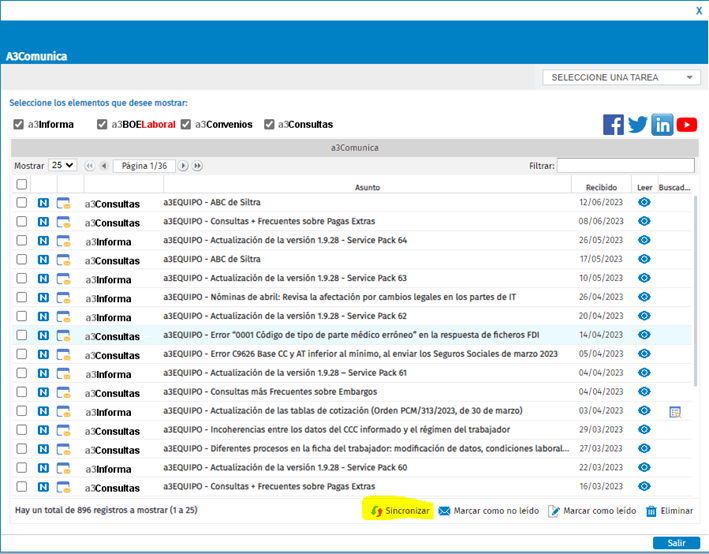
Task: Click the N badge on first ABC de Siltra row
Action: [x=43, y=203]
